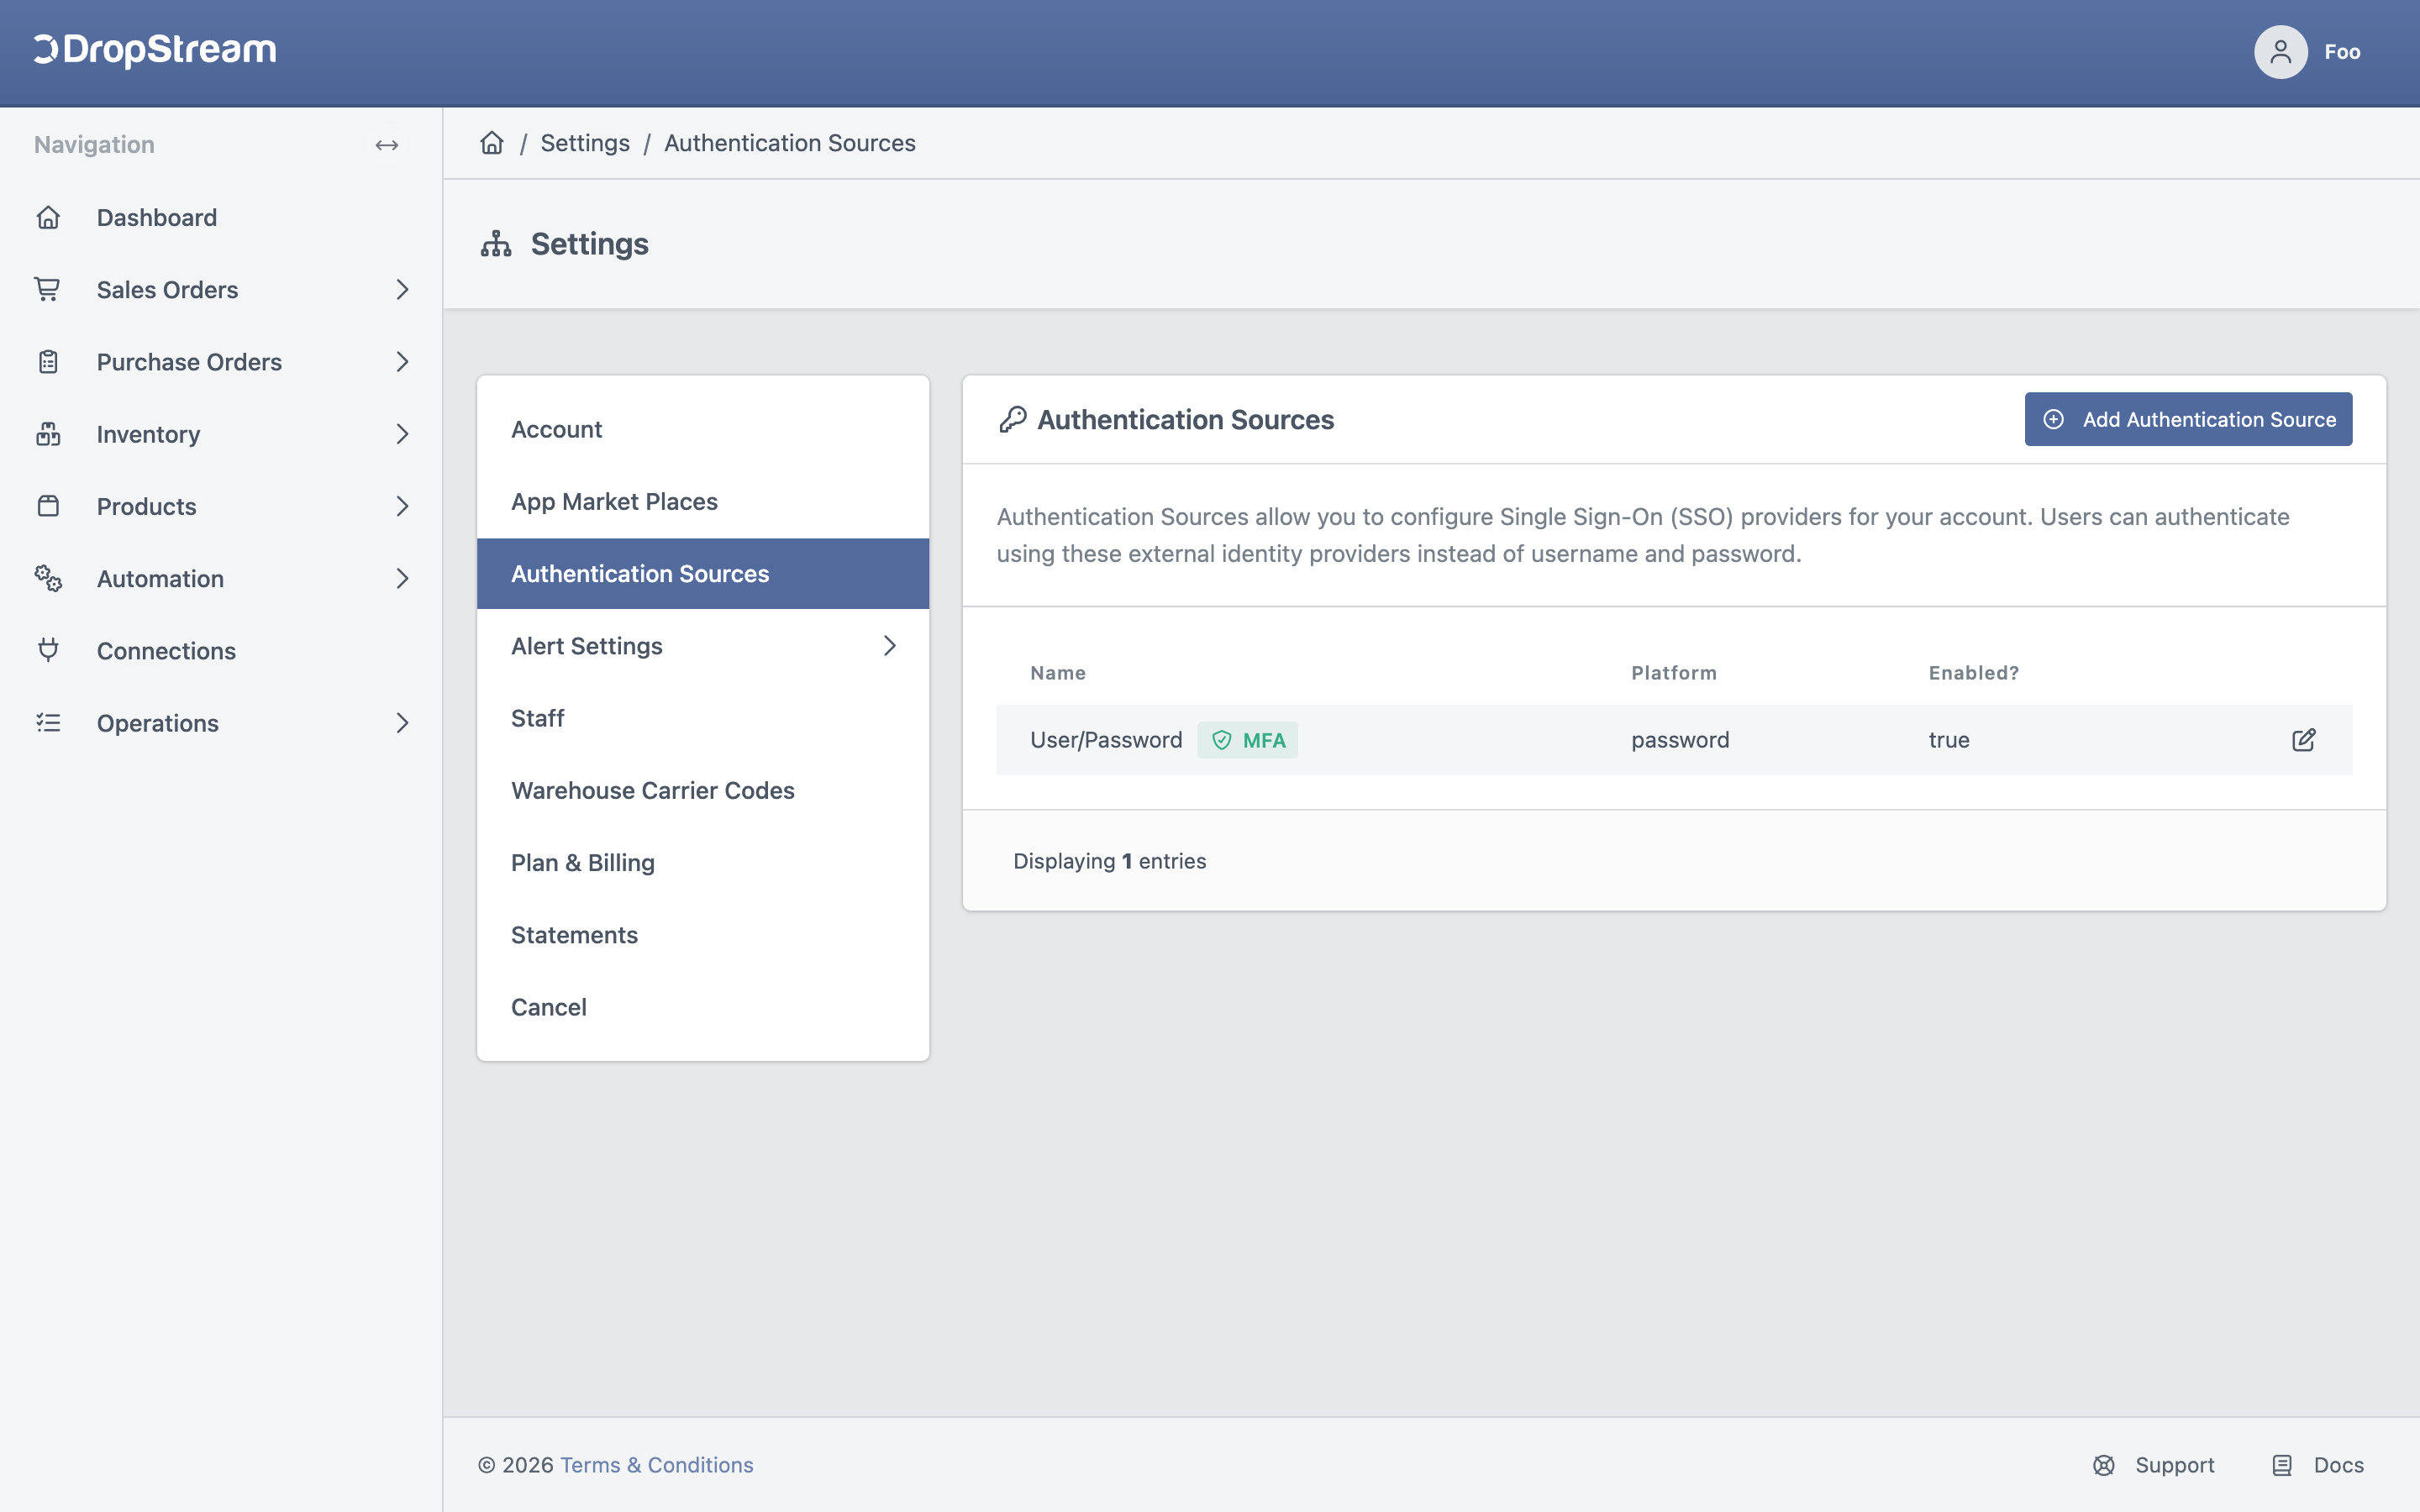
Task: Click the Enabled? column header
Action: click(x=1974, y=673)
